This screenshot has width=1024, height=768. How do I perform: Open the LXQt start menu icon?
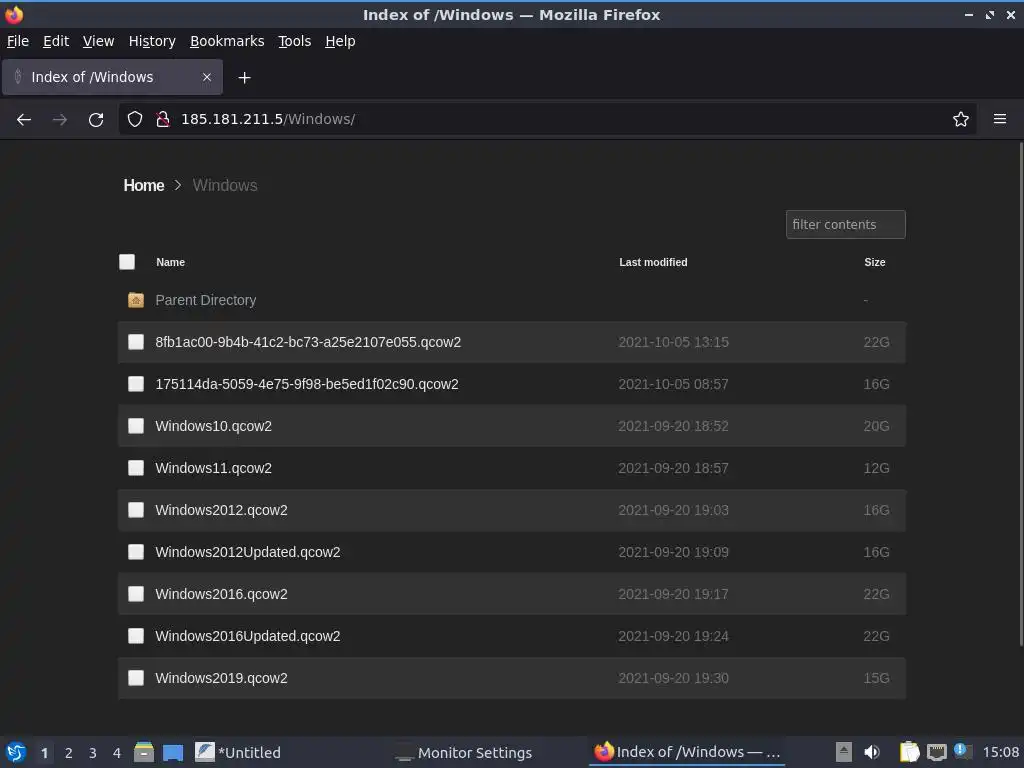[16, 752]
